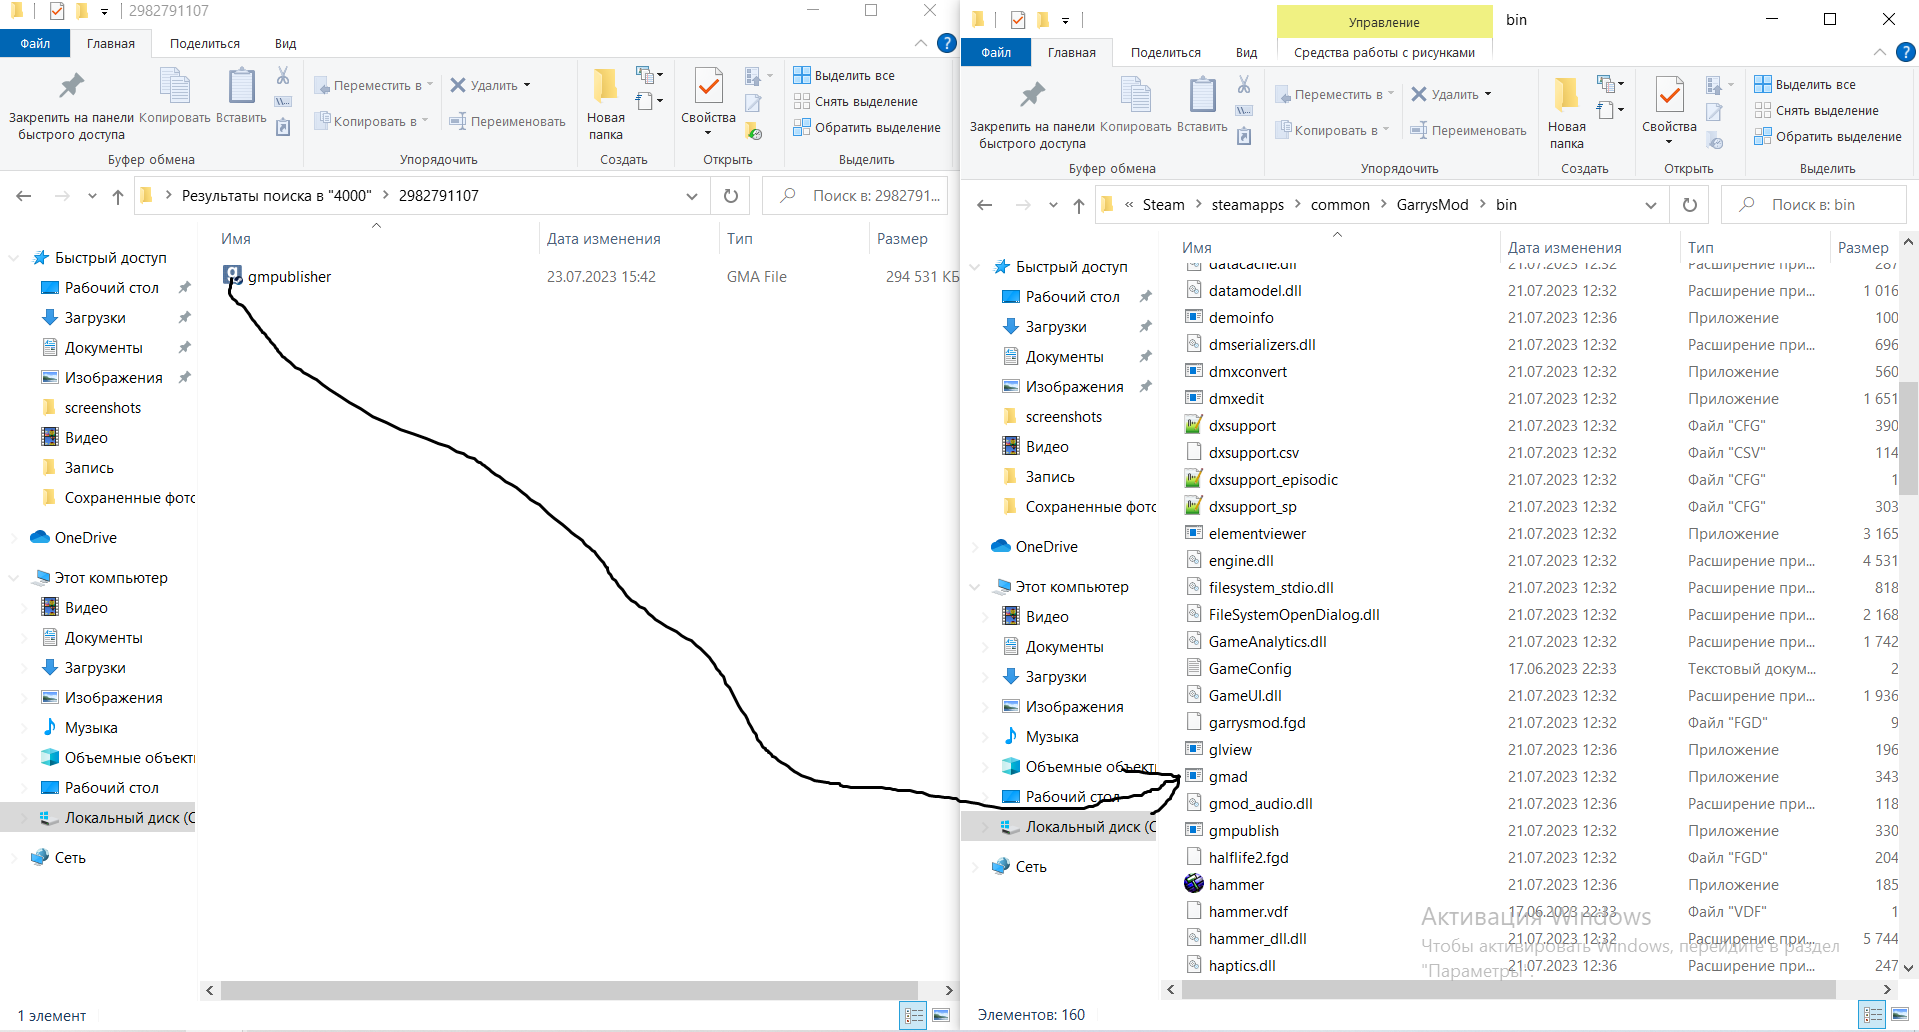The height and width of the screenshot is (1032, 1919).
Task: Open Средства работы с рисунками tab
Action: 1384,52
